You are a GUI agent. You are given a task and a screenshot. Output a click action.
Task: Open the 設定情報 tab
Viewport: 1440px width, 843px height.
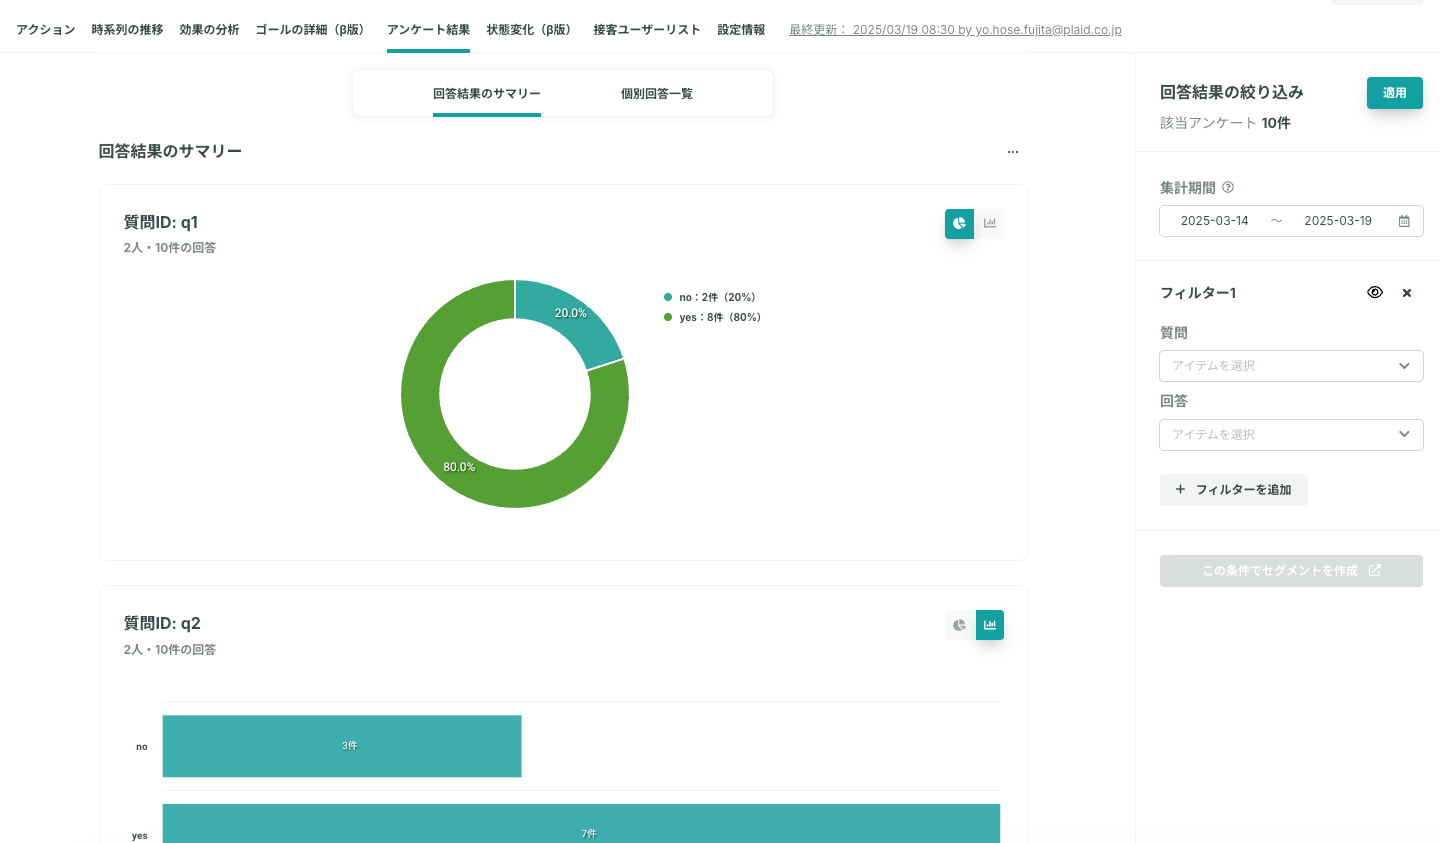741,30
